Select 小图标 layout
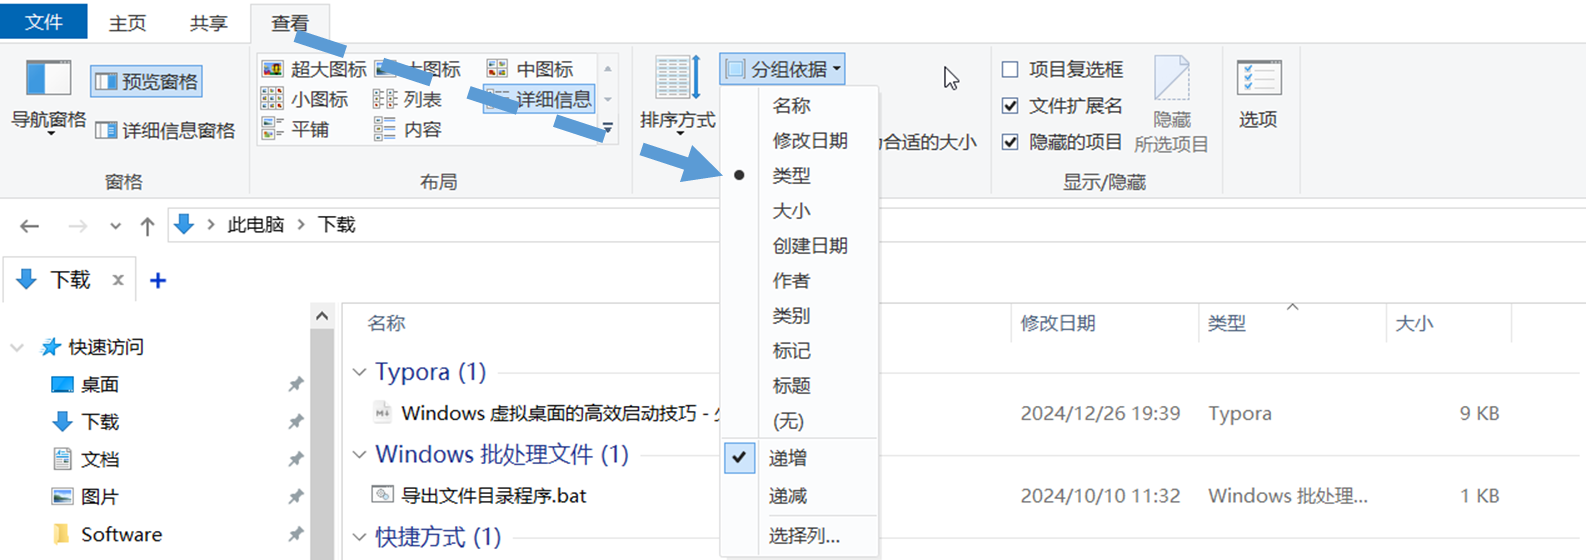The image size is (1586, 560). (305, 99)
